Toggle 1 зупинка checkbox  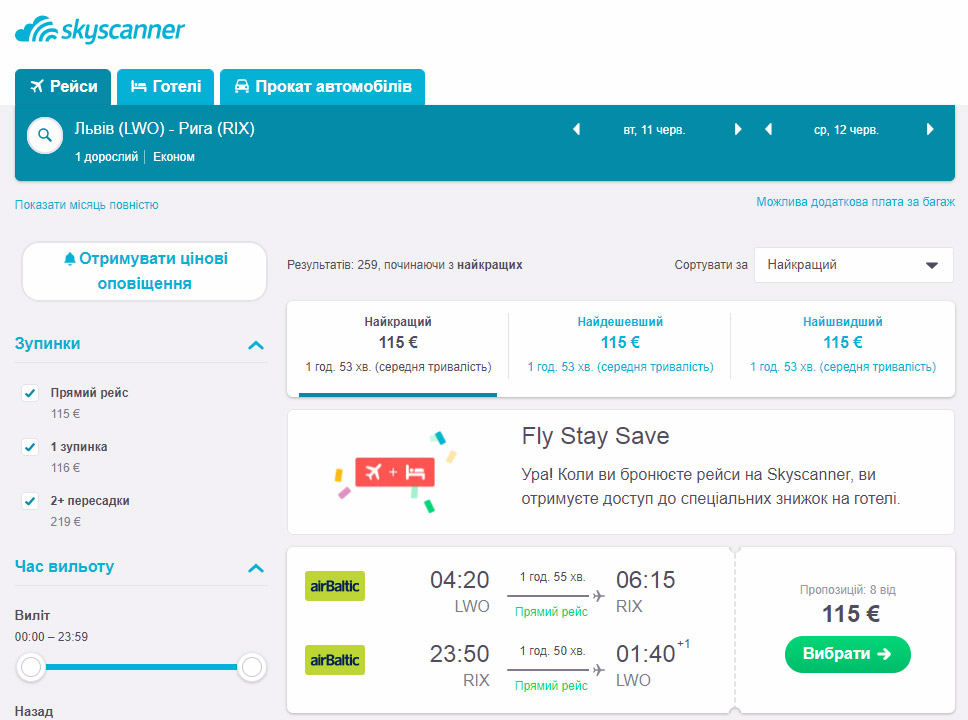coord(30,446)
